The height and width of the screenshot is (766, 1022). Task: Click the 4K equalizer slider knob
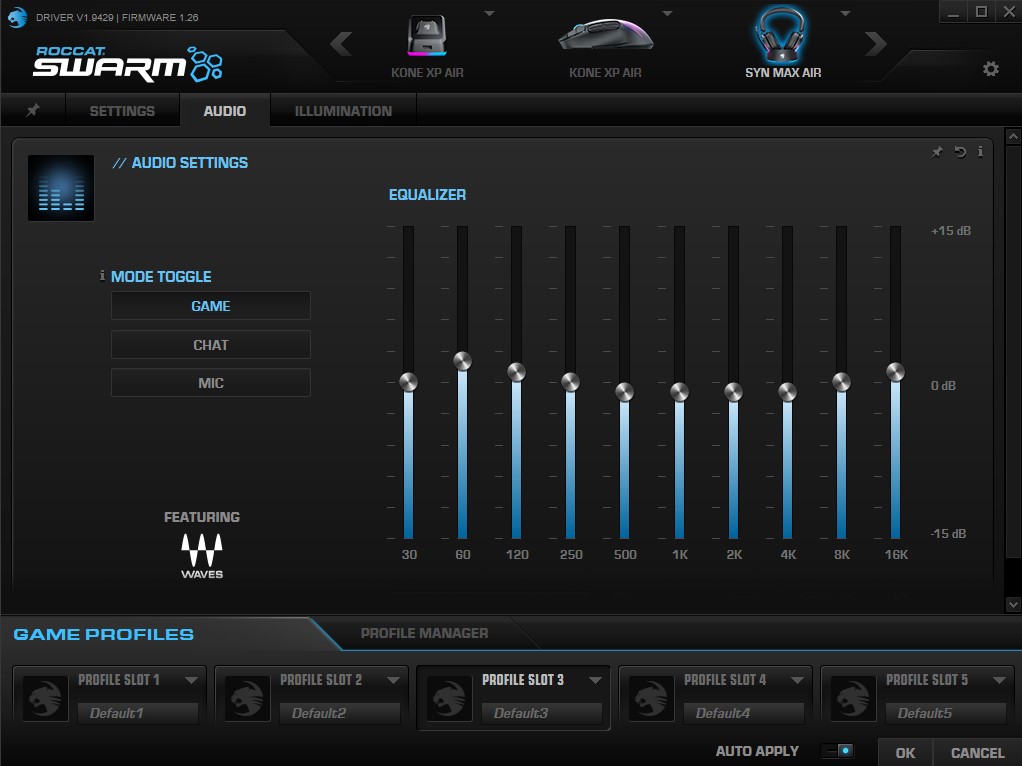pyautogui.click(x=787, y=392)
